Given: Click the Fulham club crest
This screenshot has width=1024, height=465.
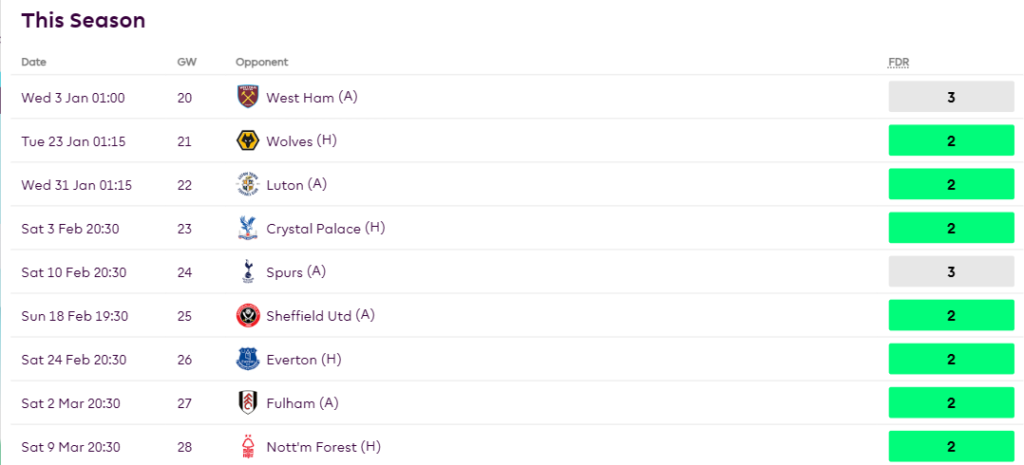Looking at the screenshot, I should (247, 403).
